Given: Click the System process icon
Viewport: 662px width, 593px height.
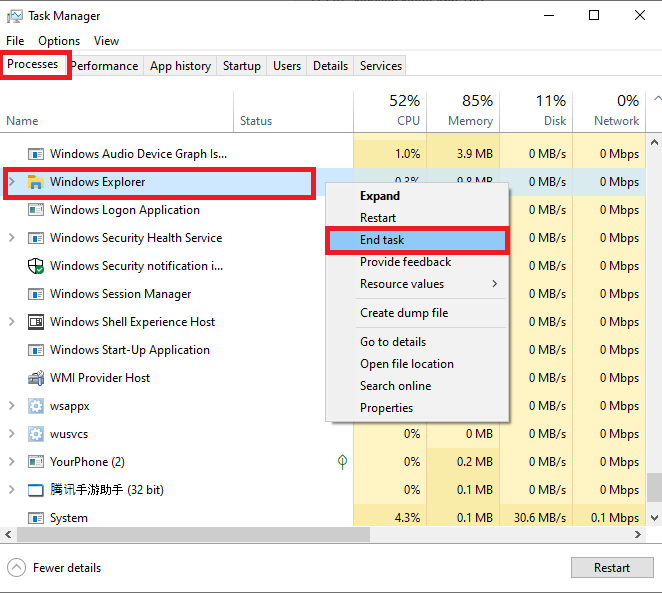Looking at the screenshot, I should coord(35,518).
